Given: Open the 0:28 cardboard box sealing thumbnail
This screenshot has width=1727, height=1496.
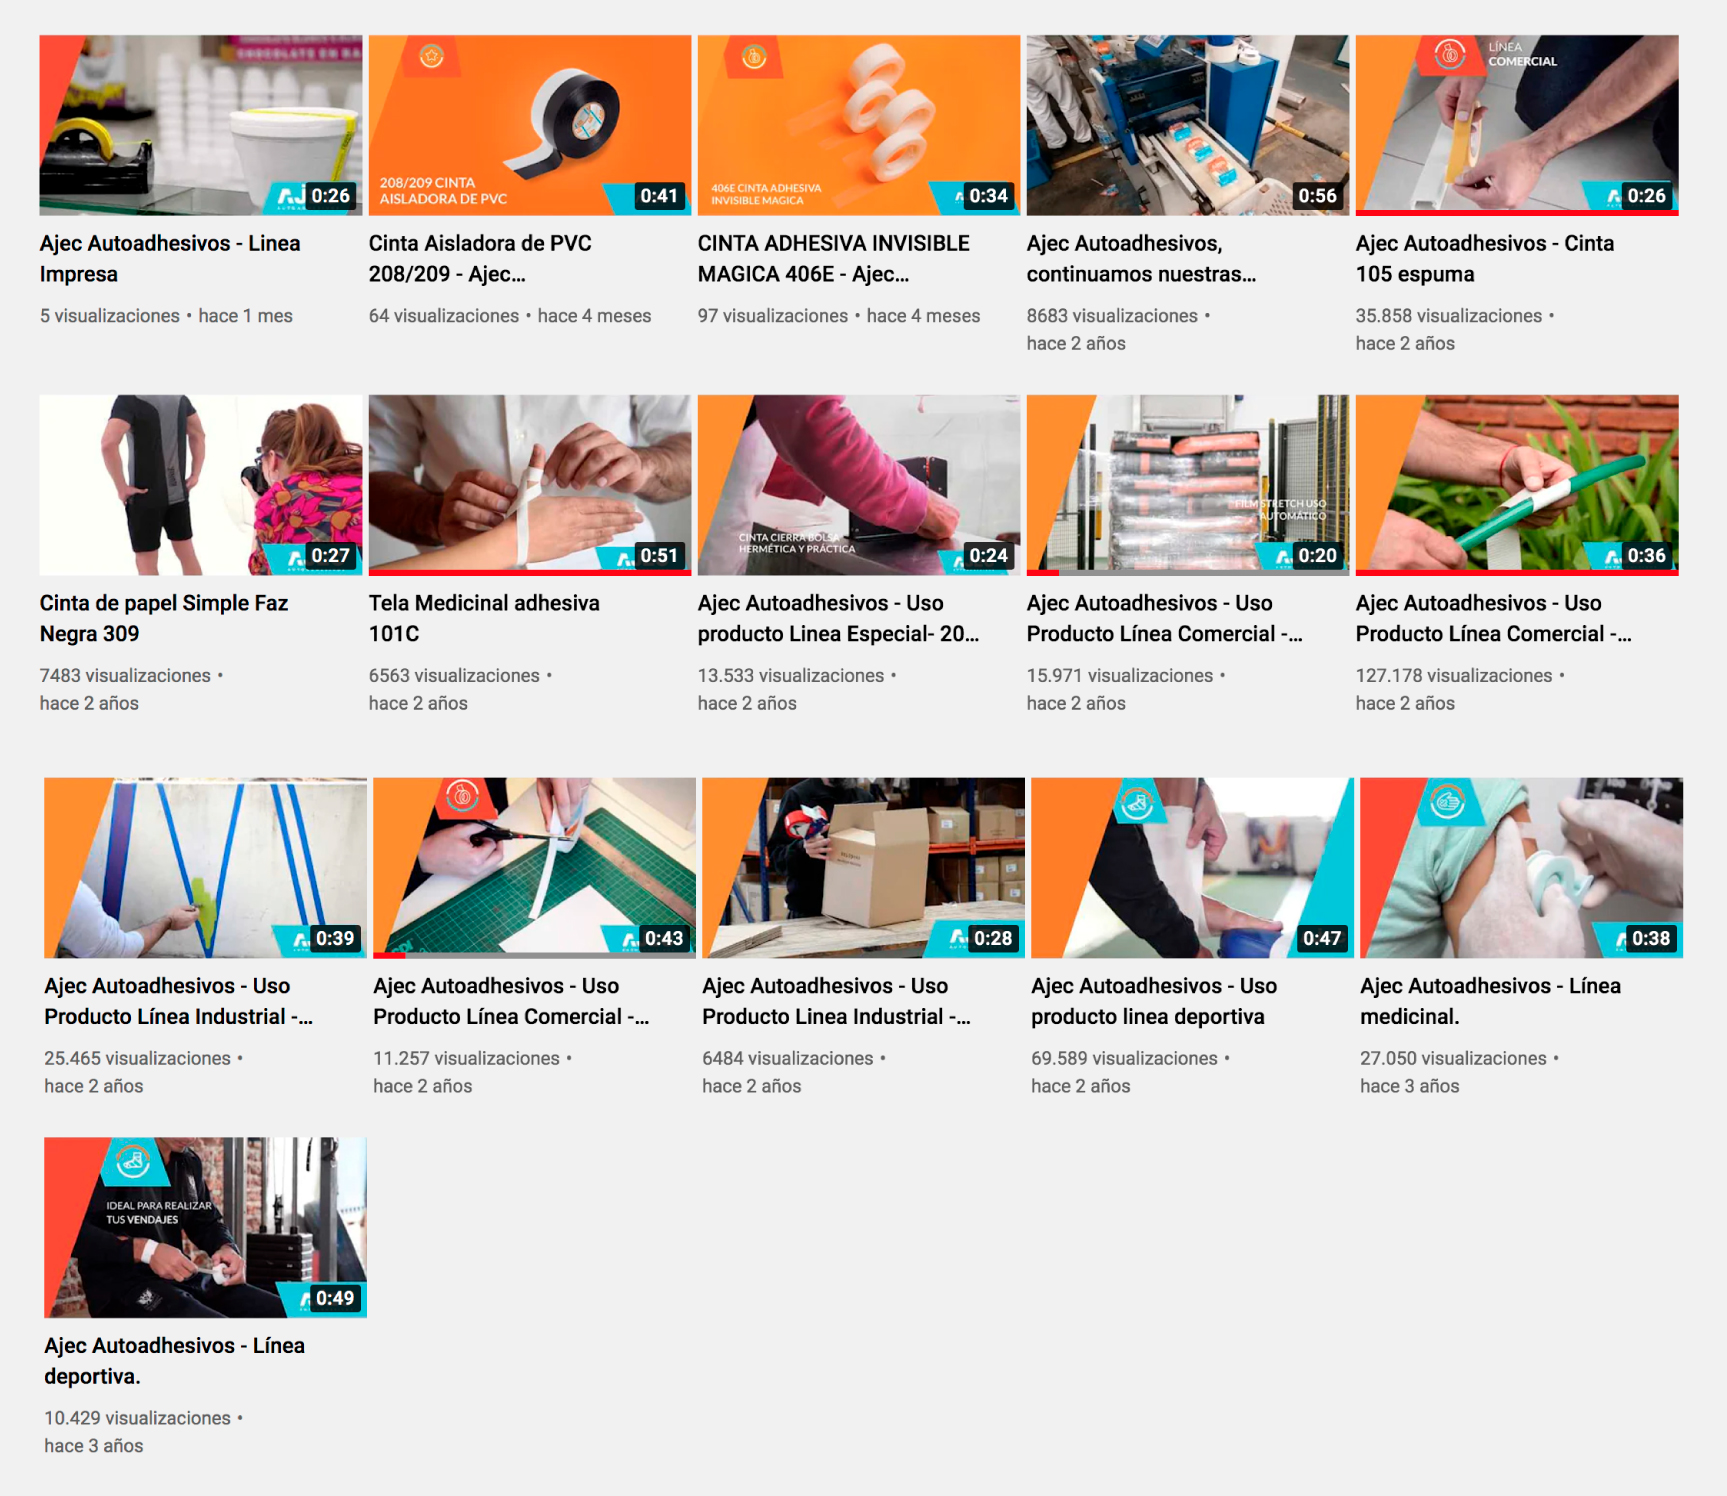Looking at the screenshot, I should [863, 868].
